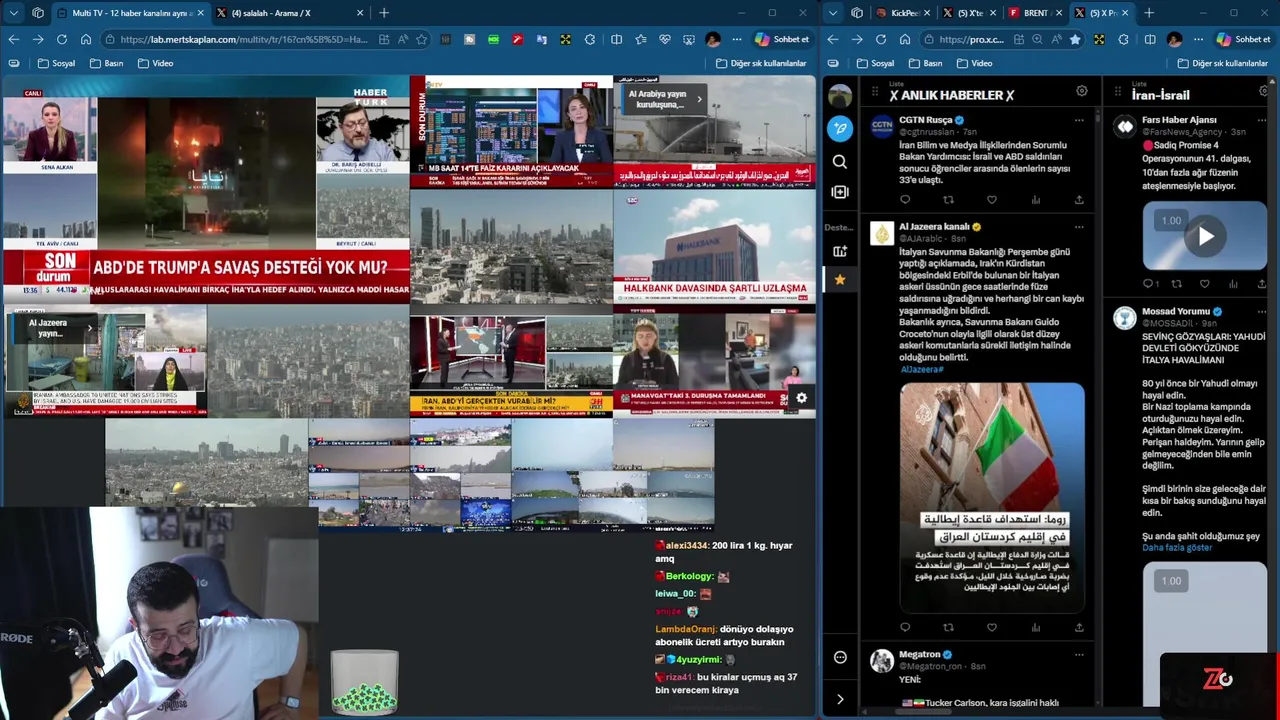The width and height of the screenshot is (1280, 720).
Task: Expand tab search dropdown in left browser
Action: pyautogui.click(x=13, y=13)
